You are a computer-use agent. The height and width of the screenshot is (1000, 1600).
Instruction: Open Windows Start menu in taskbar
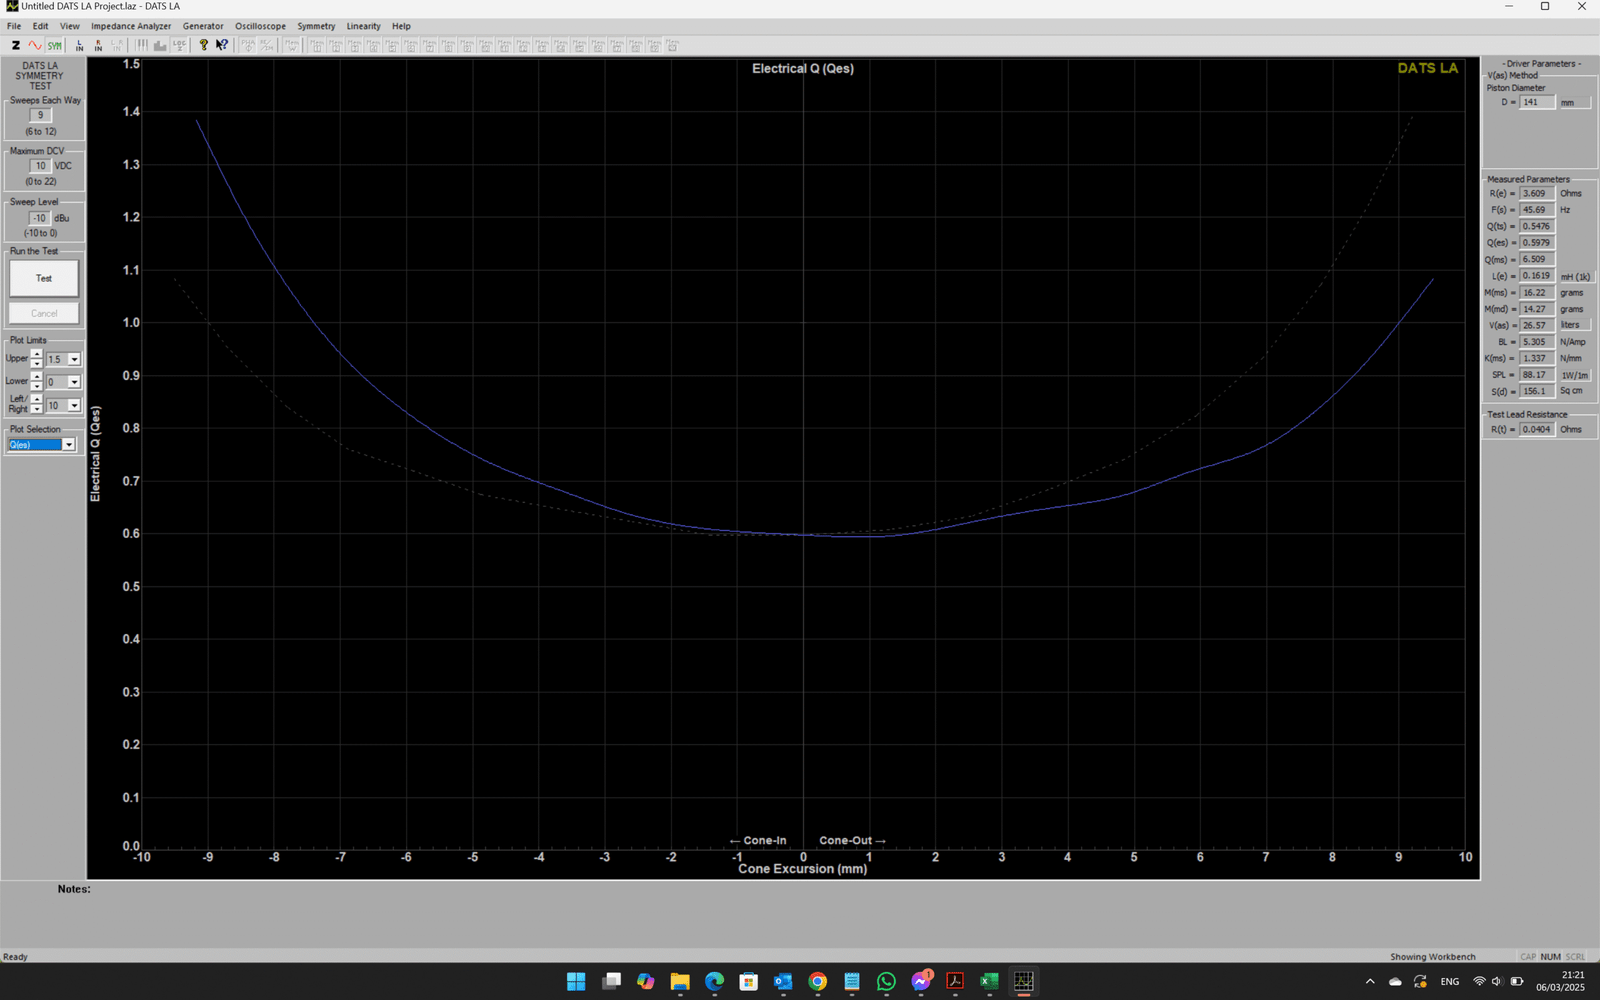(576, 981)
